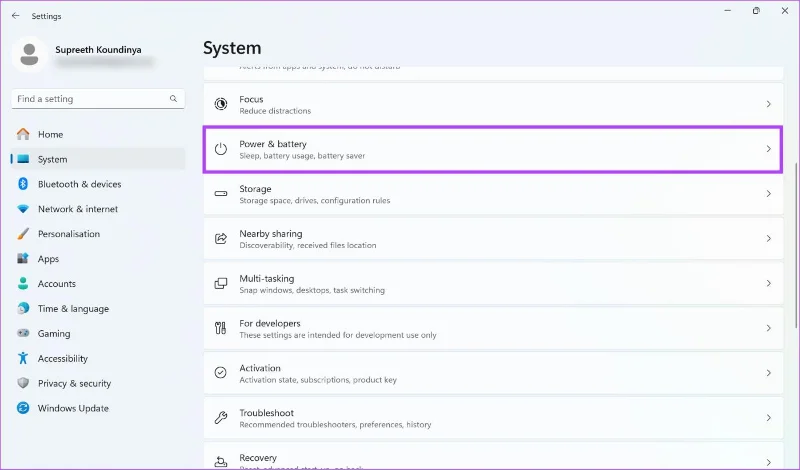Screen dimensions: 800x470
Task: Click the Activation checkmark icon
Action: point(220,373)
